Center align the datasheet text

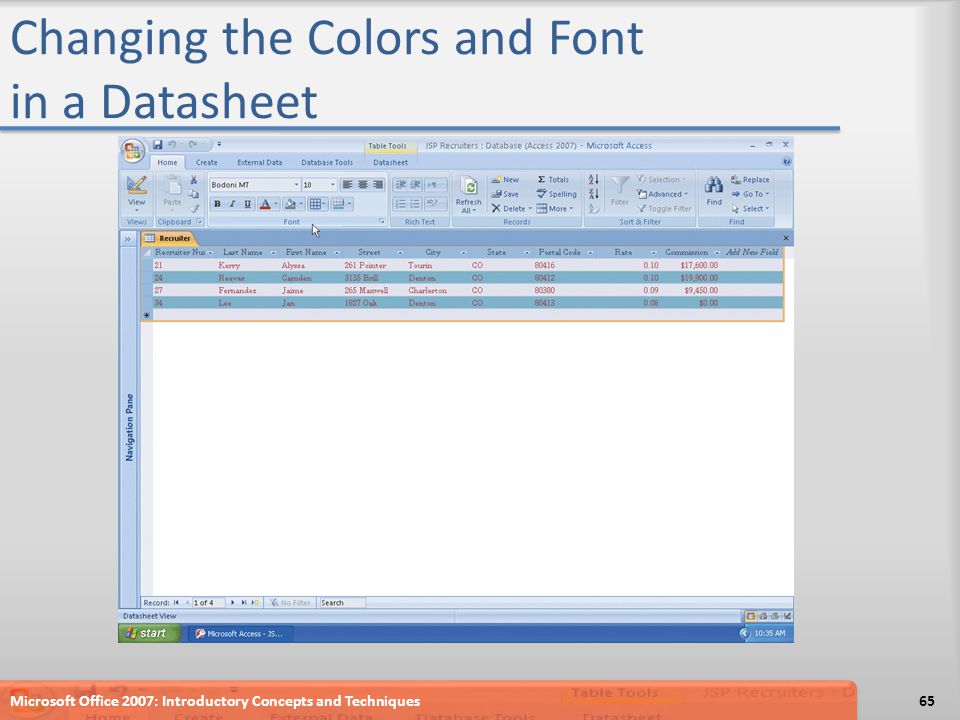363,184
